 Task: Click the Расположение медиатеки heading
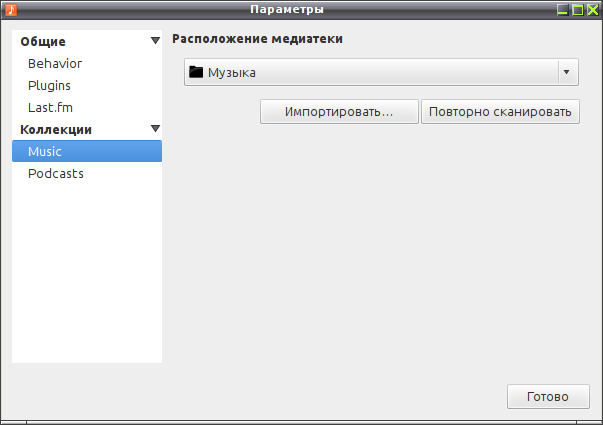click(257, 39)
